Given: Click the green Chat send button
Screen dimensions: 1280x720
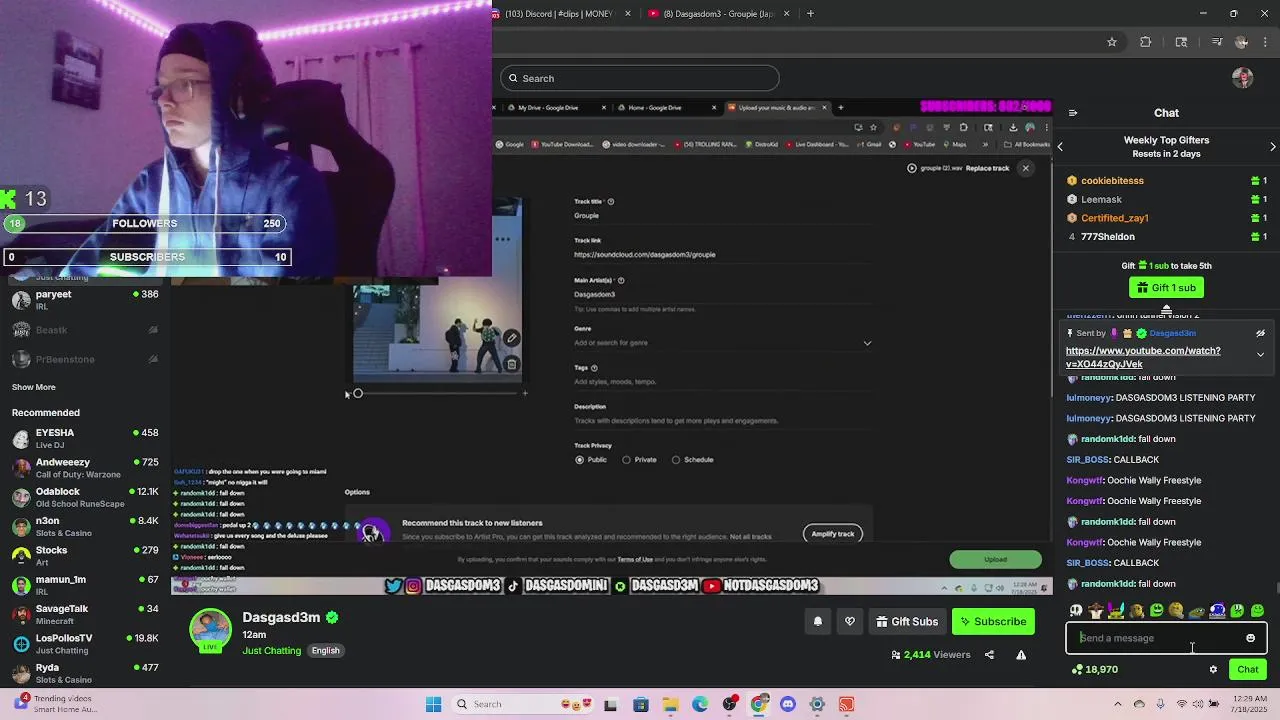Looking at the screenshot, I should pos(1248,670).
